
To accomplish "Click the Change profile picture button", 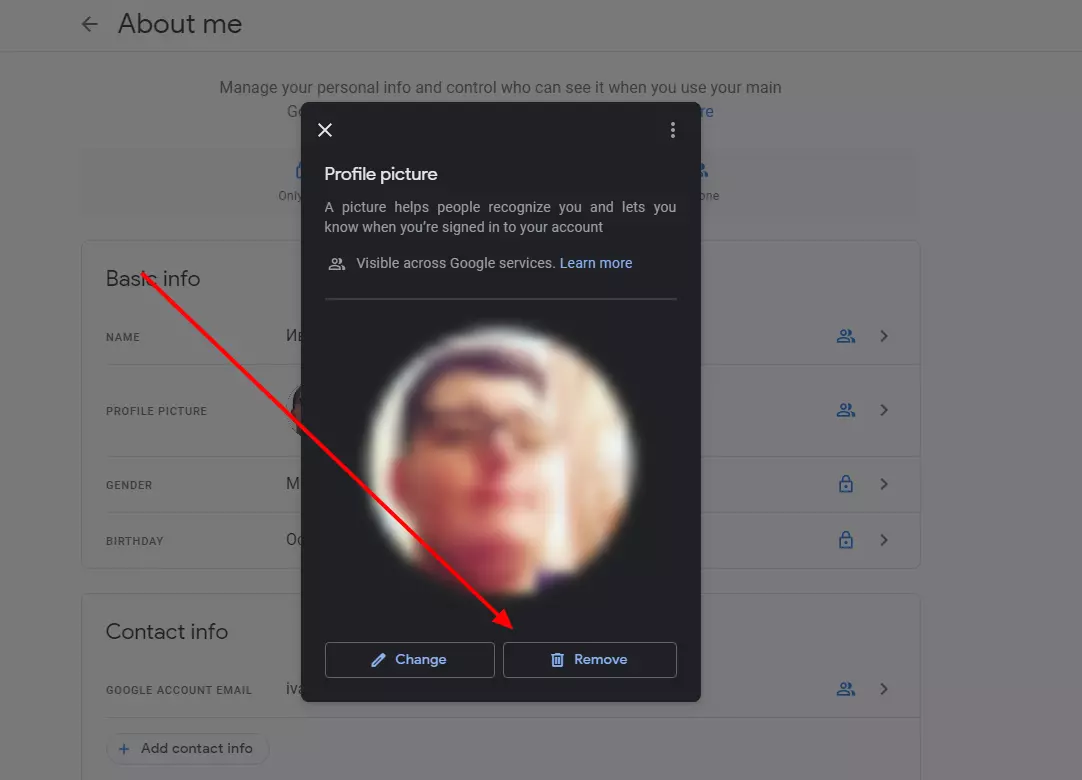I will pyautogui.click(x=410, y=660).
